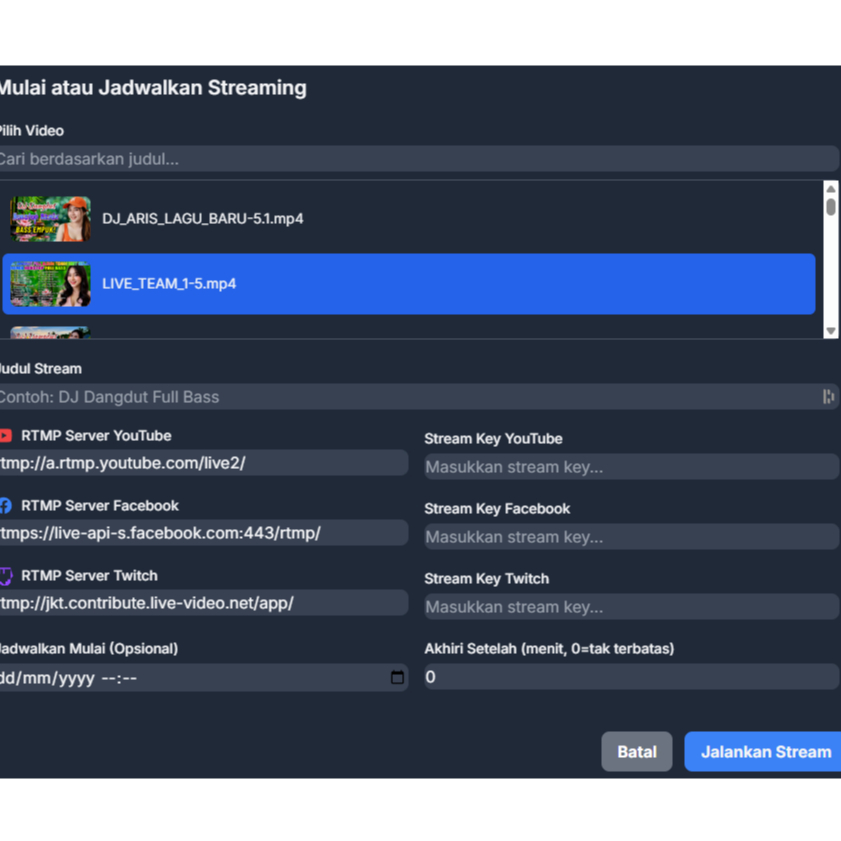Open the calendar picker in Jadwalkan Mulai field
Image resolution: width=841 pixels, height=841 pixels.
coord(397,677)
